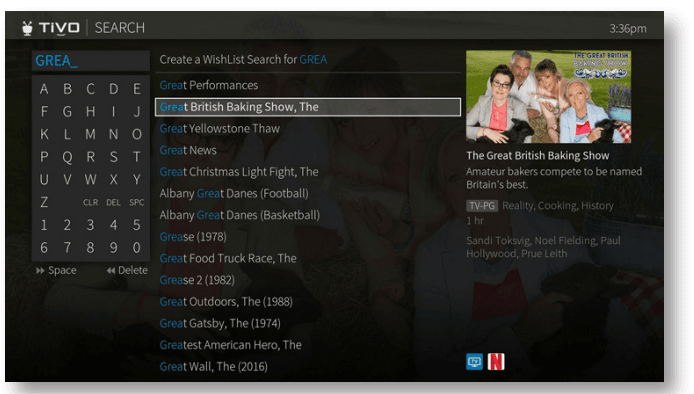This screenshot has height=394, width=694.
Task: Click letter A on keyboard grid
Action: (44, 89)
